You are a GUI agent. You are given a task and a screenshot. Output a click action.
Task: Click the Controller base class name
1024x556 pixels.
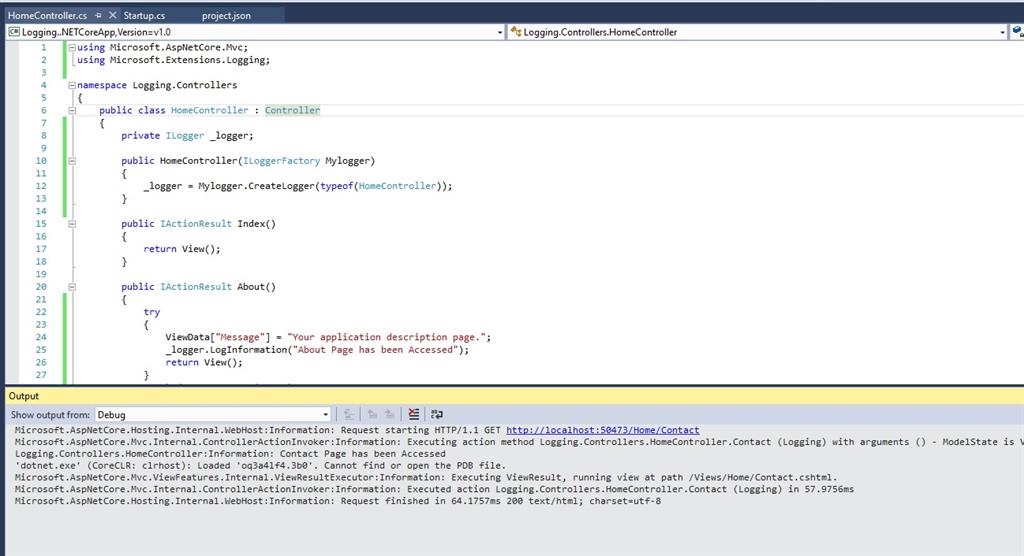pyautogui.click(x=293, y=110)
